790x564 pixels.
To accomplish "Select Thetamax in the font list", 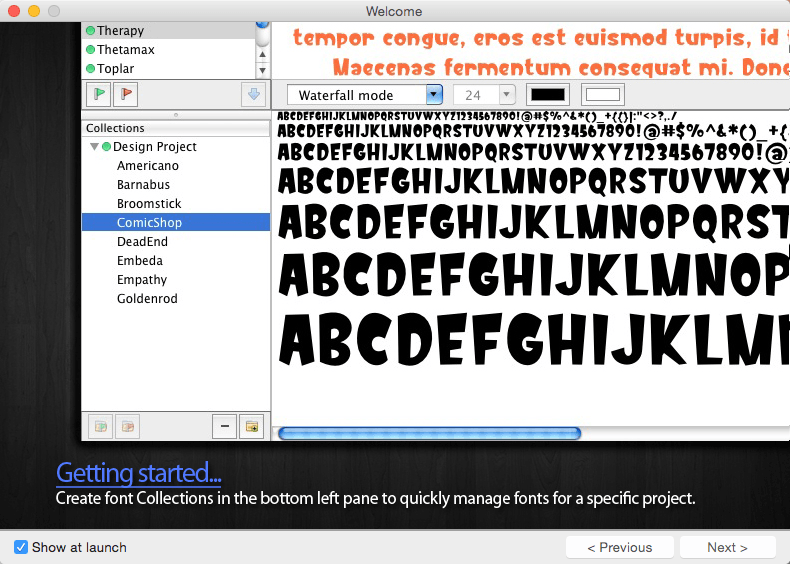I will coord(169,49).
